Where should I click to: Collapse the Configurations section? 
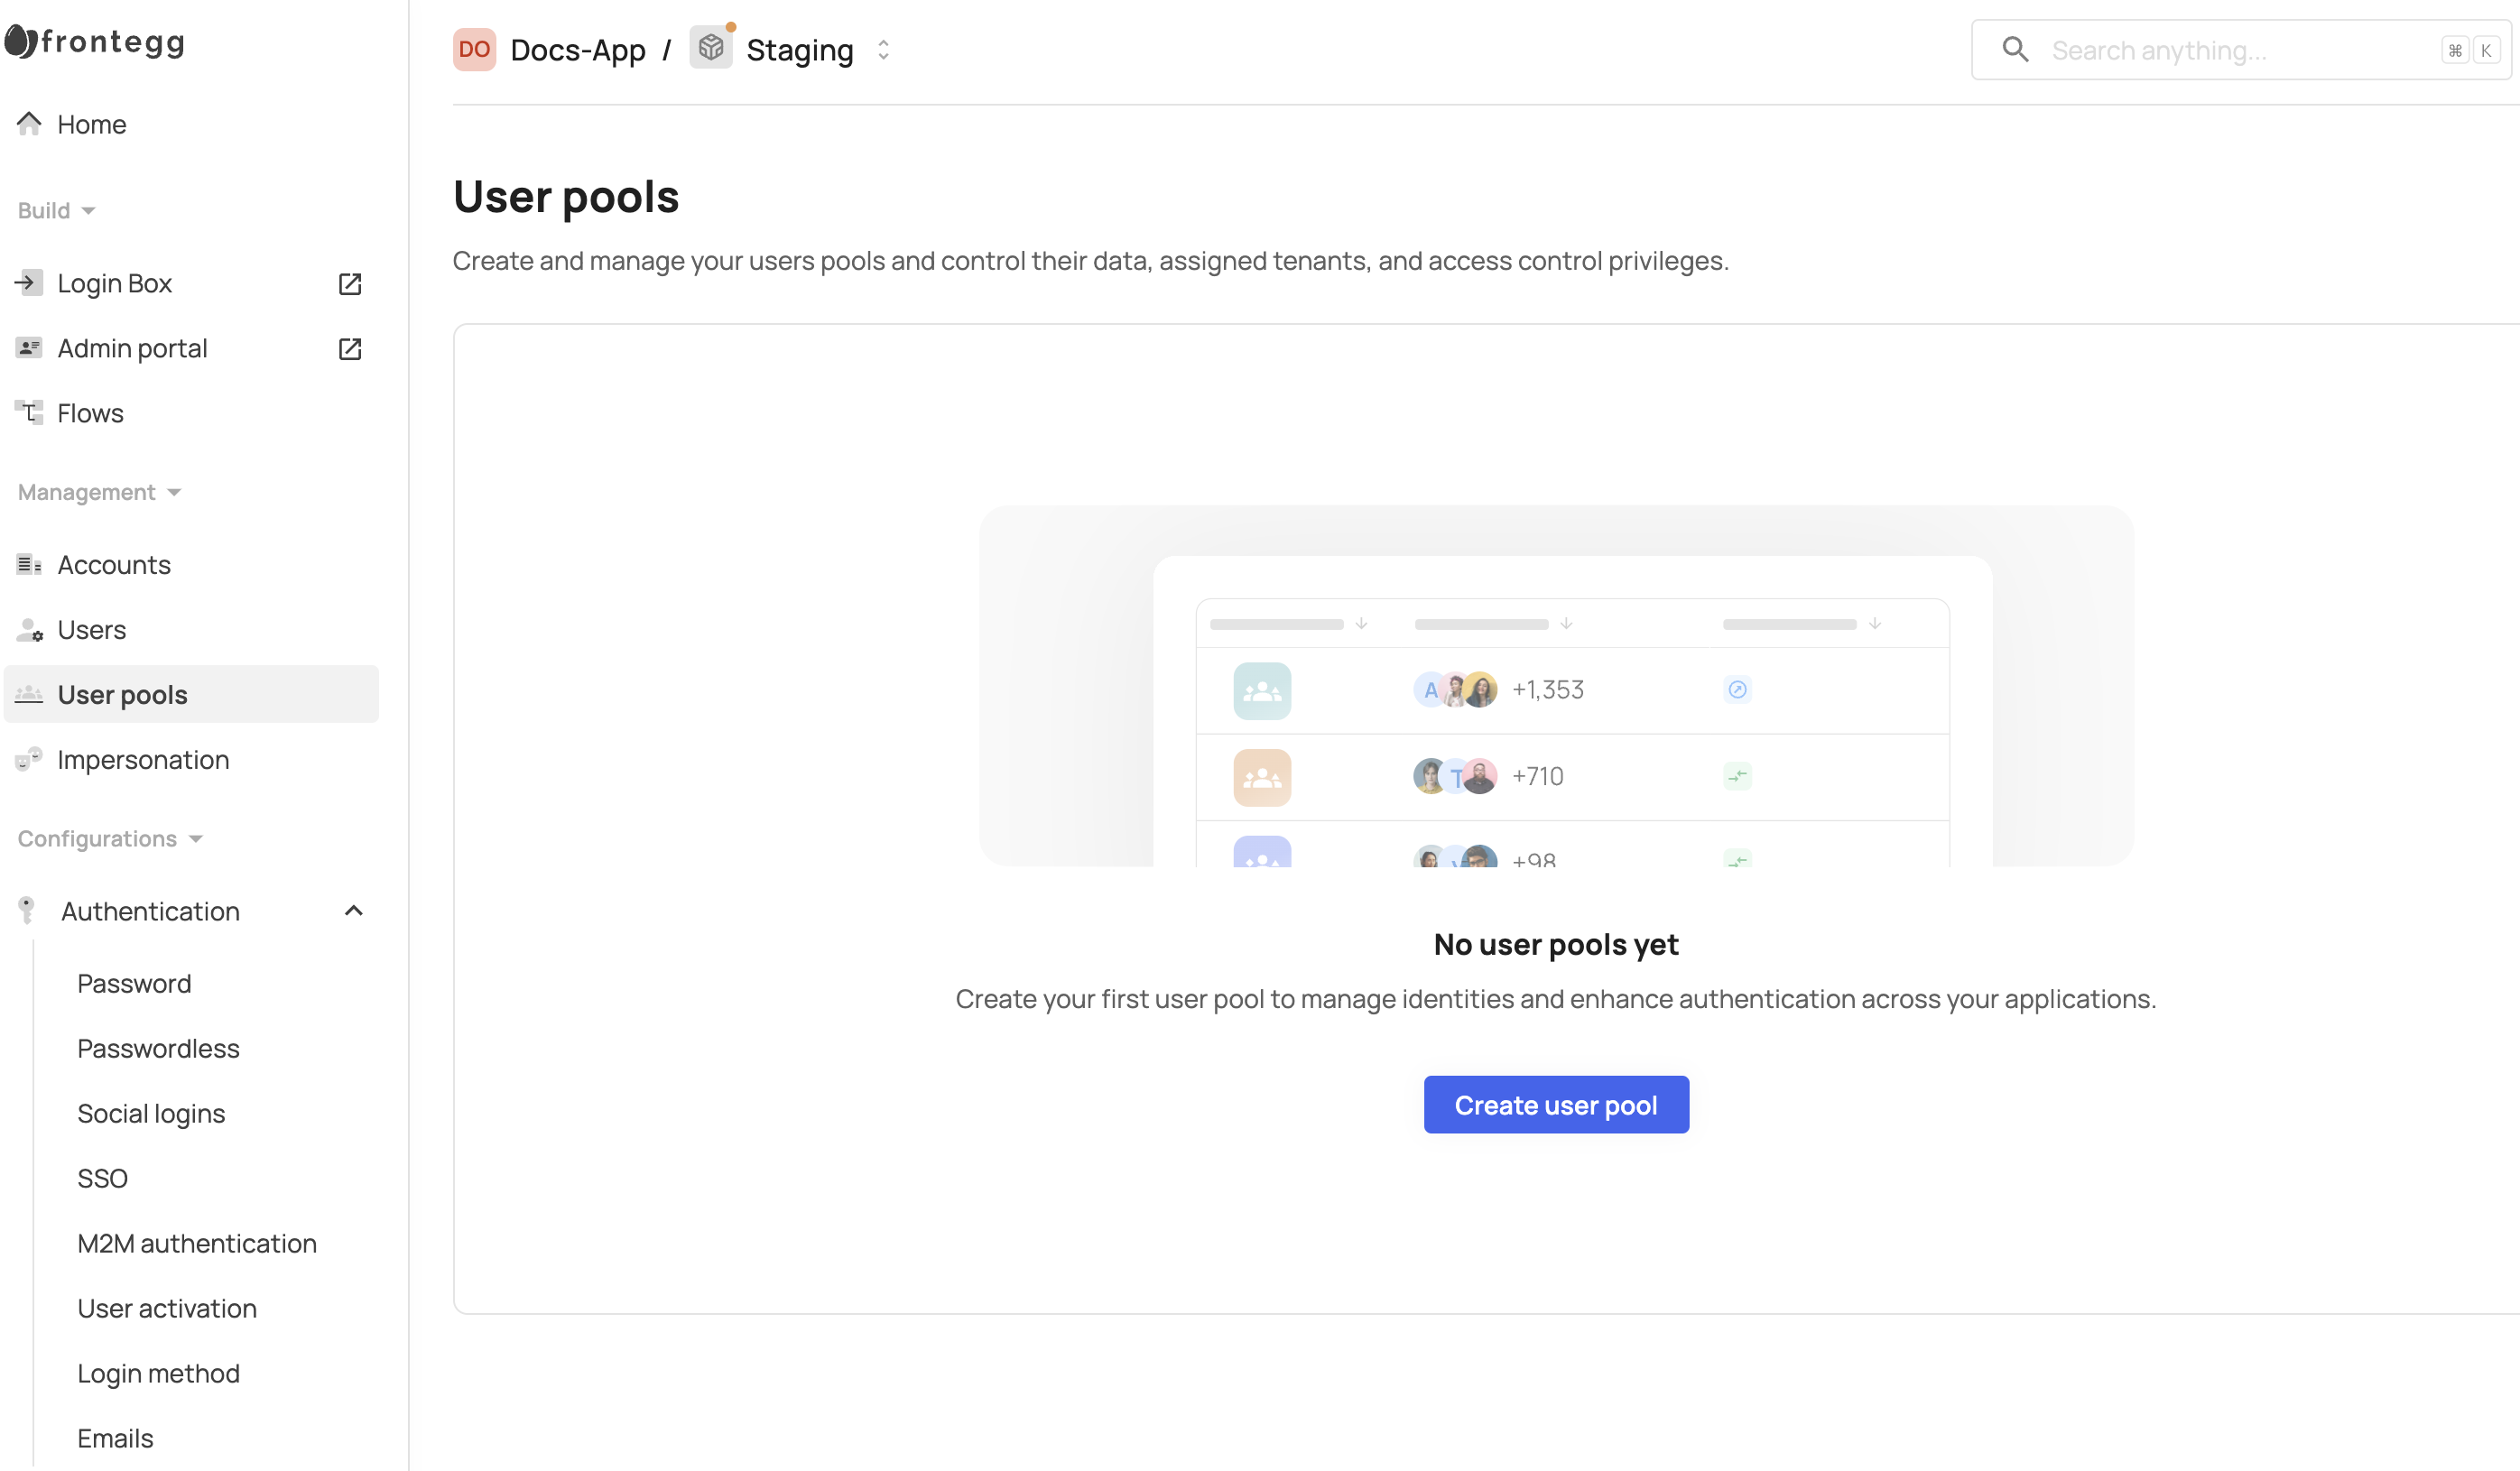110,839
